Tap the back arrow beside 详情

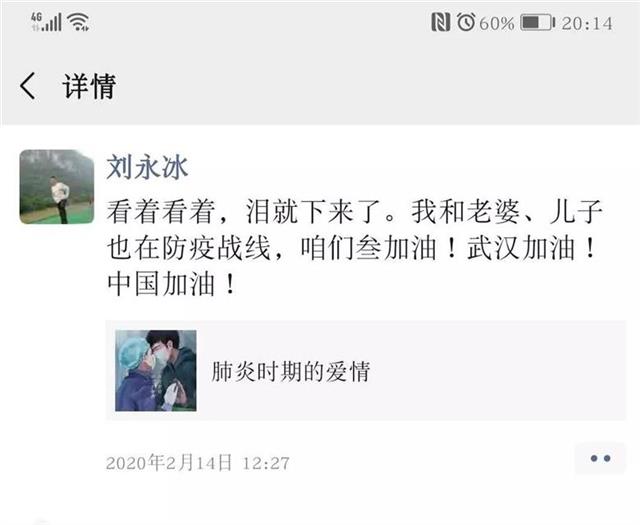click(28, 86)
